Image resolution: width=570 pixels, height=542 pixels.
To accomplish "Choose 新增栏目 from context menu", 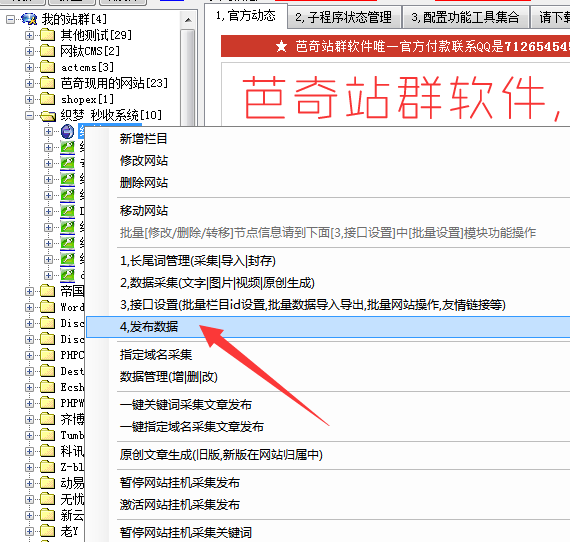I will 143,138.
